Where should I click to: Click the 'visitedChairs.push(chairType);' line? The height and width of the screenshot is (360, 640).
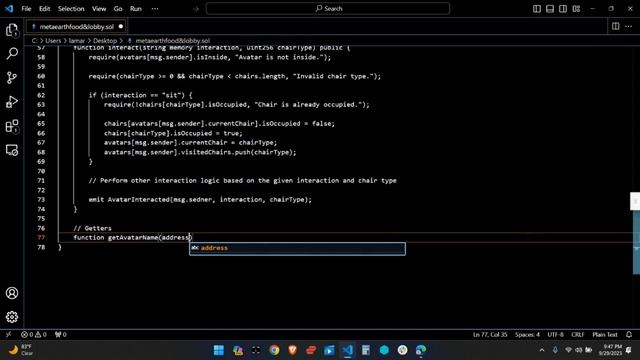point(200,152)
